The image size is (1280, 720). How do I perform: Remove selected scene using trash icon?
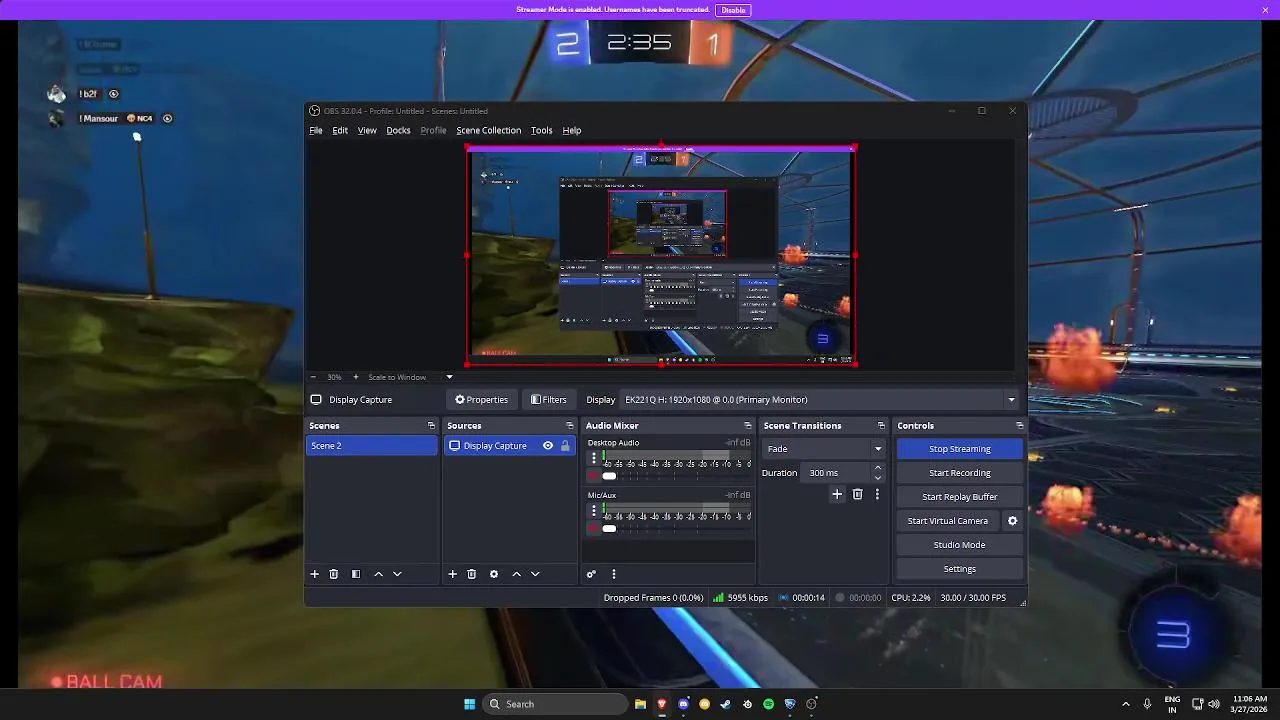point(334,574)
